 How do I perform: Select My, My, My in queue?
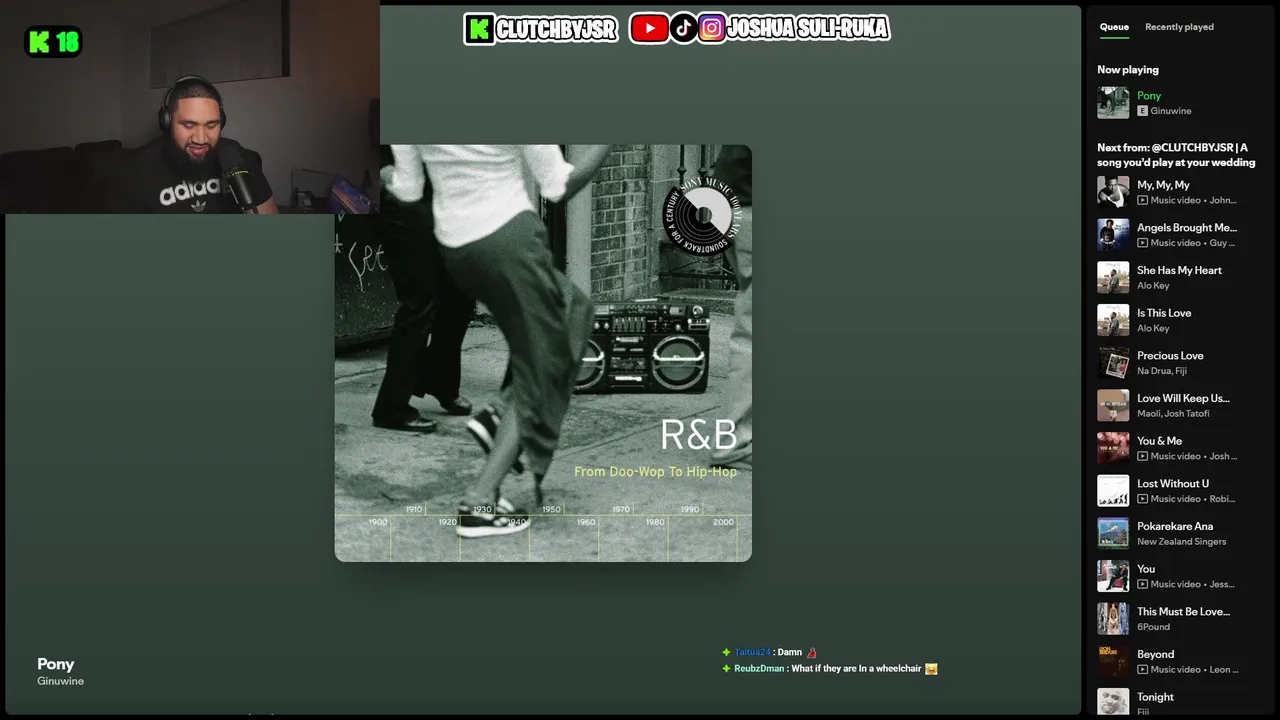[1163, 185]
